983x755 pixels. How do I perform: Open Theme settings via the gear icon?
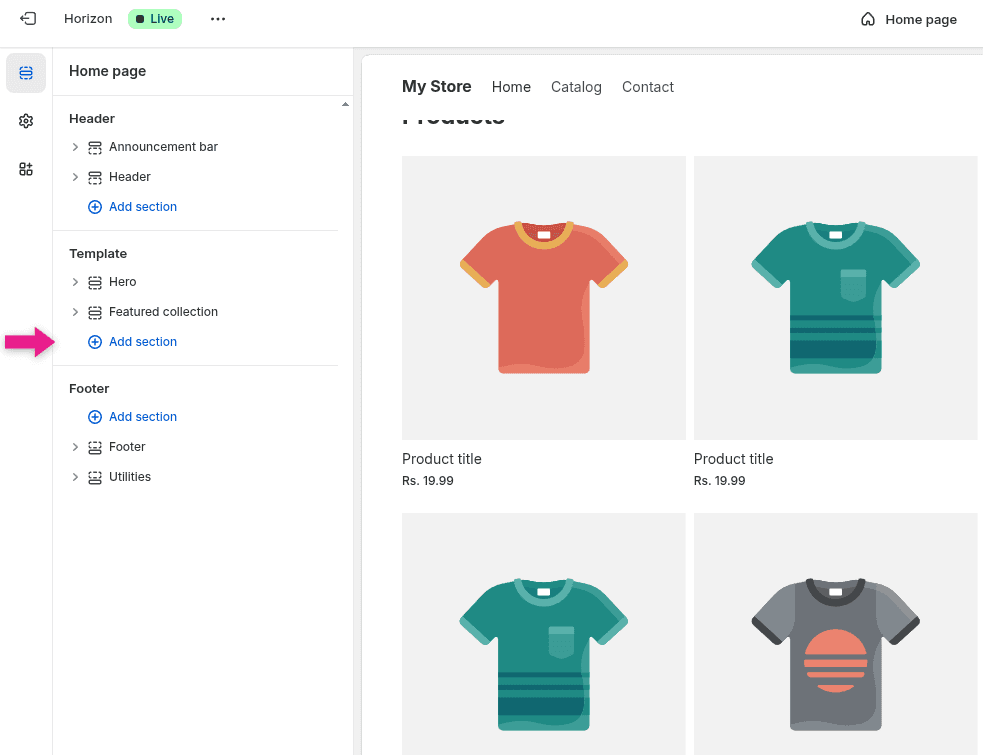(25, 120)
